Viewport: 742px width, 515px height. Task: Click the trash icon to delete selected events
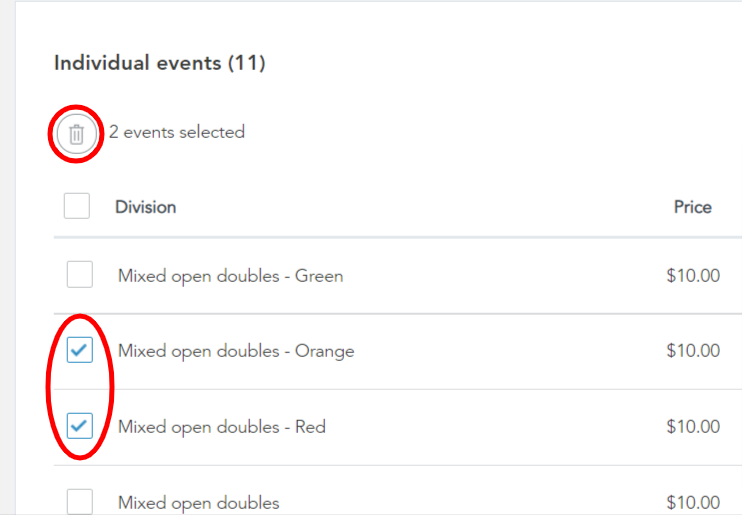(76, 134)
